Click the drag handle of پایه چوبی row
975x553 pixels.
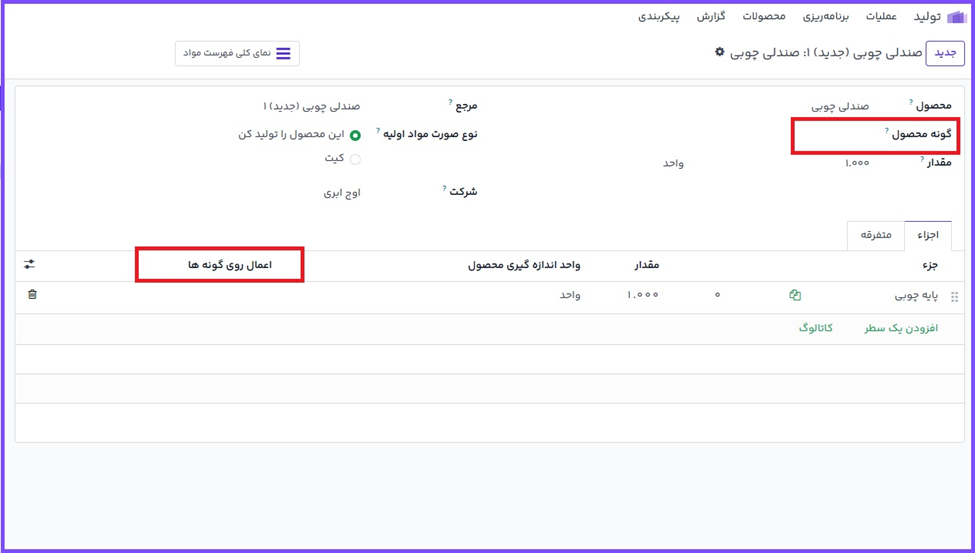point(954,296)
